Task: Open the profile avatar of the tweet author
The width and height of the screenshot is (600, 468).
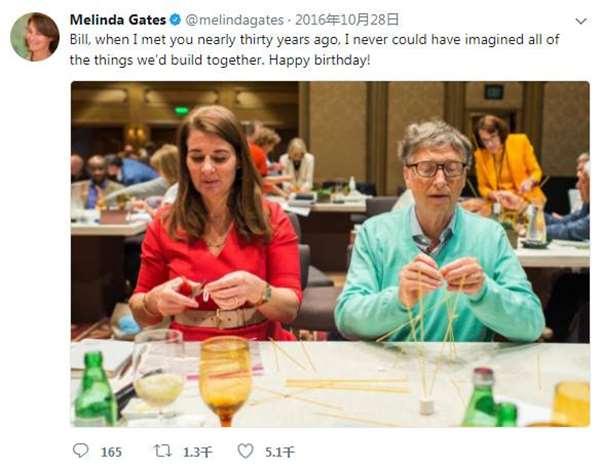Action: point(35,37)
